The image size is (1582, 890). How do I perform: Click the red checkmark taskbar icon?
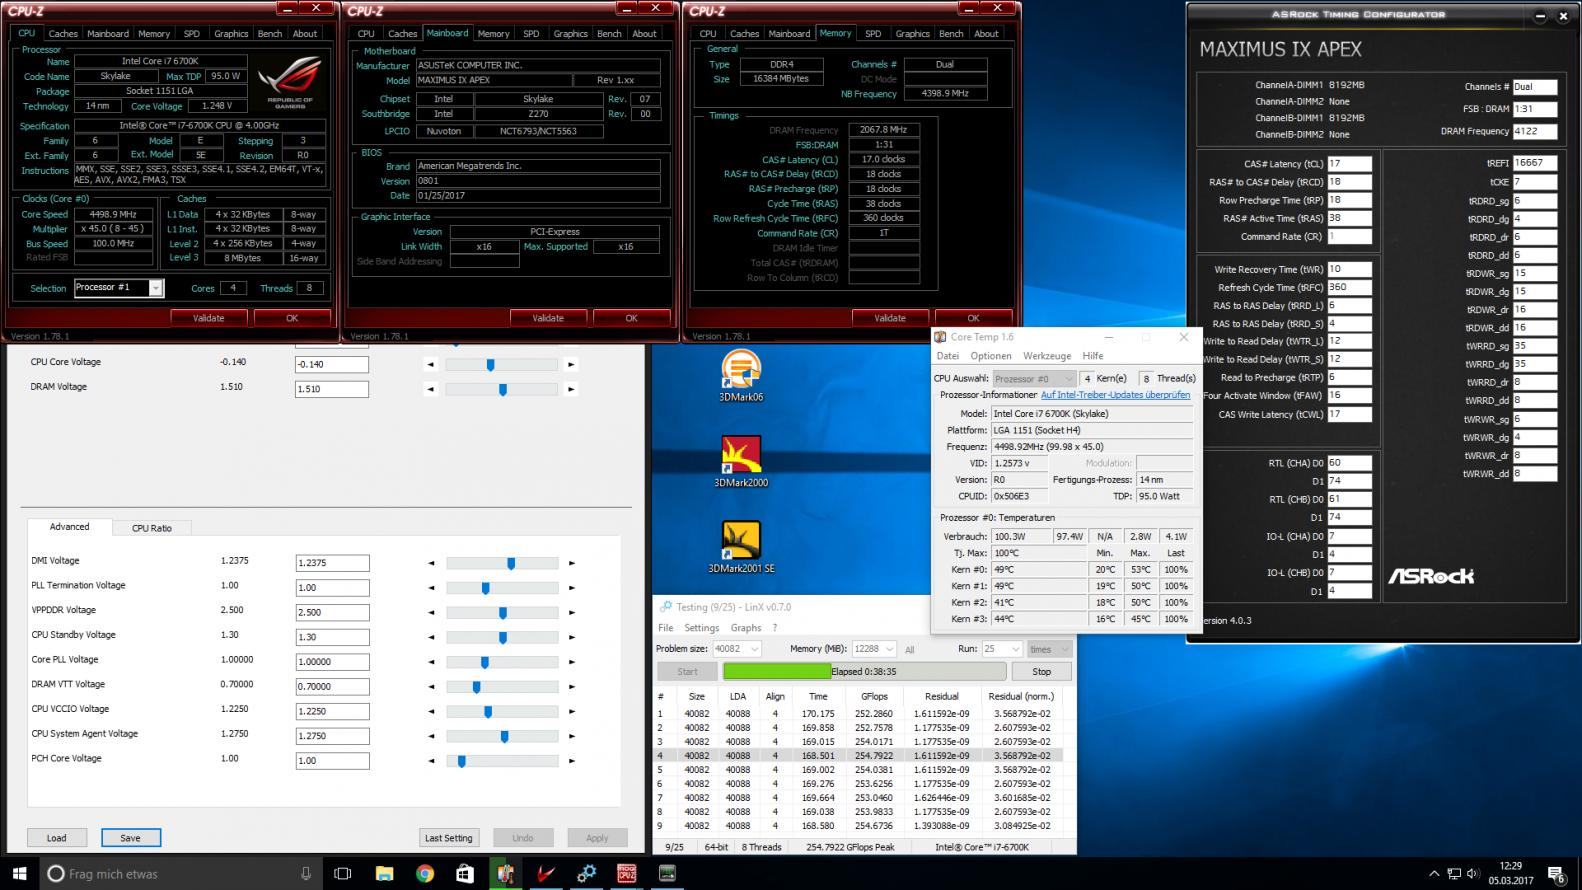tap(546, 873)
